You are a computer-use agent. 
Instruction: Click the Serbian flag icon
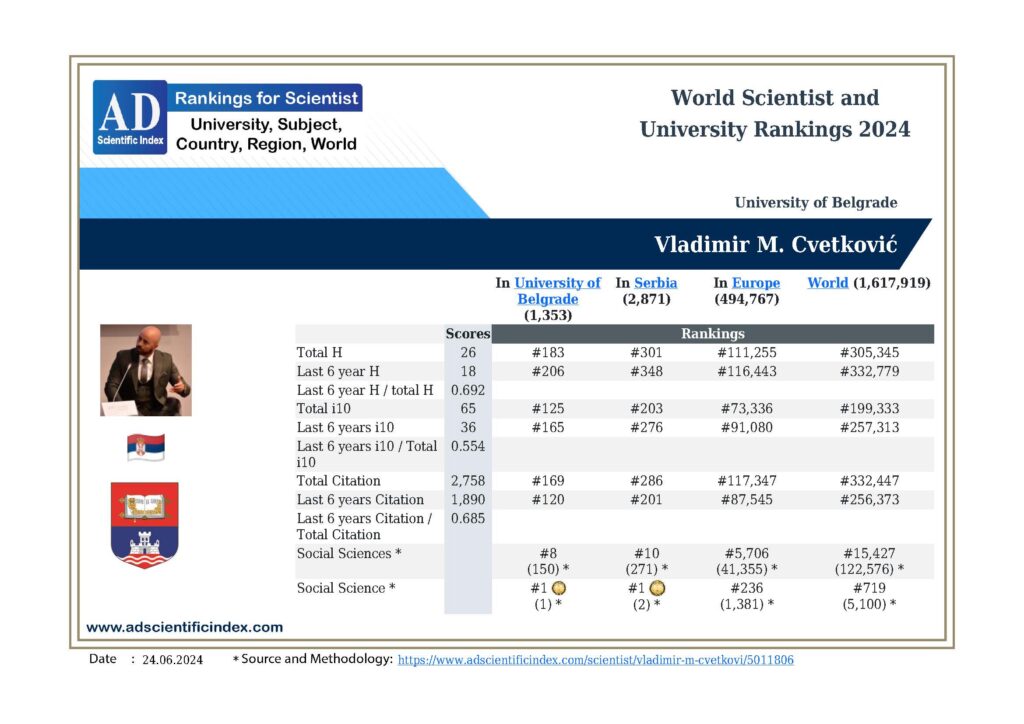(x=146, y=447)
